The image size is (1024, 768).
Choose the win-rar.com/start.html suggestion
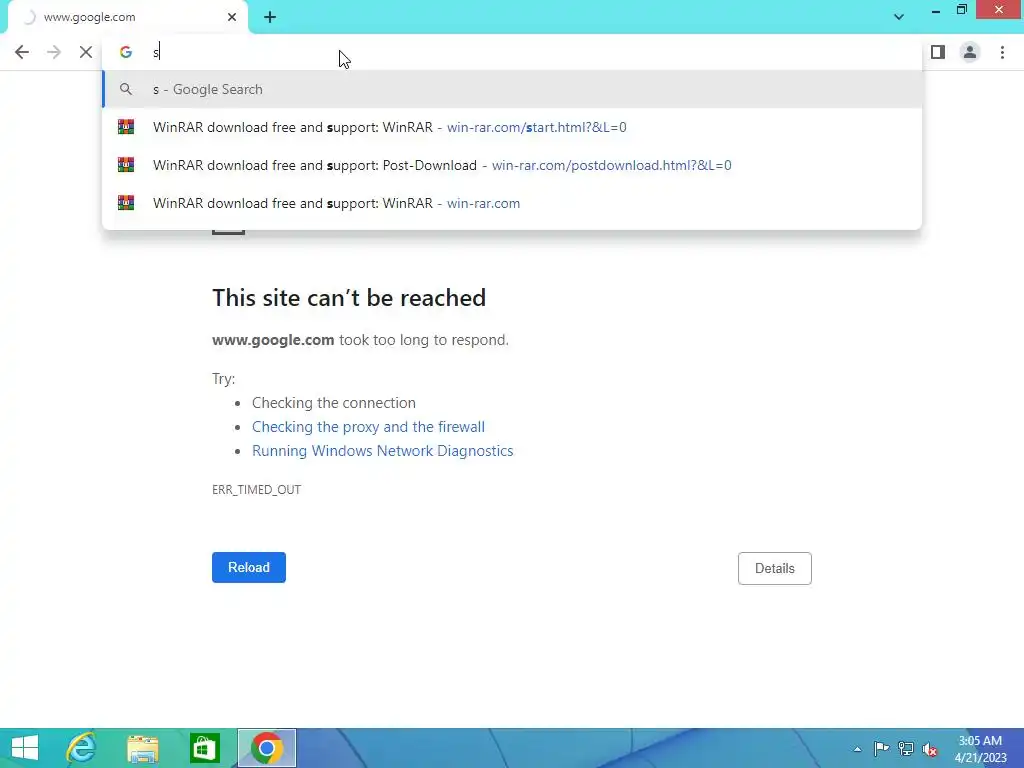coord(512,127)
